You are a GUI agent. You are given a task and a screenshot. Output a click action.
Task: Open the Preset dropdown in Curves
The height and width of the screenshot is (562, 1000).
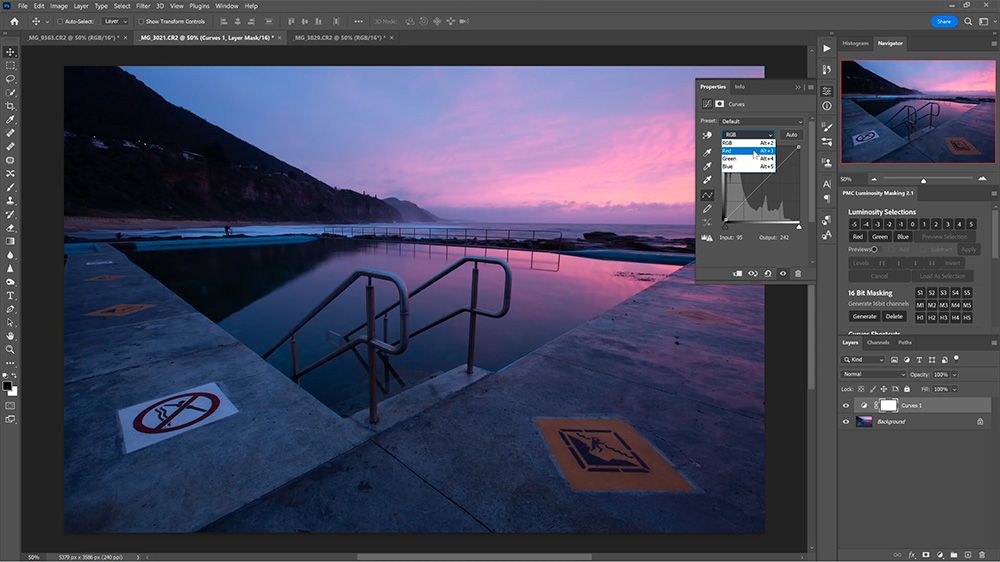click(x=761, y=121)
